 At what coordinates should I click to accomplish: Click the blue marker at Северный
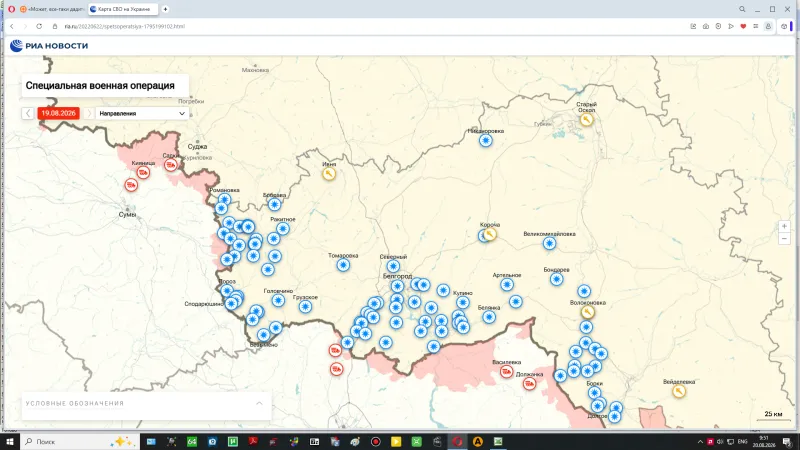(x=393, y=266)
